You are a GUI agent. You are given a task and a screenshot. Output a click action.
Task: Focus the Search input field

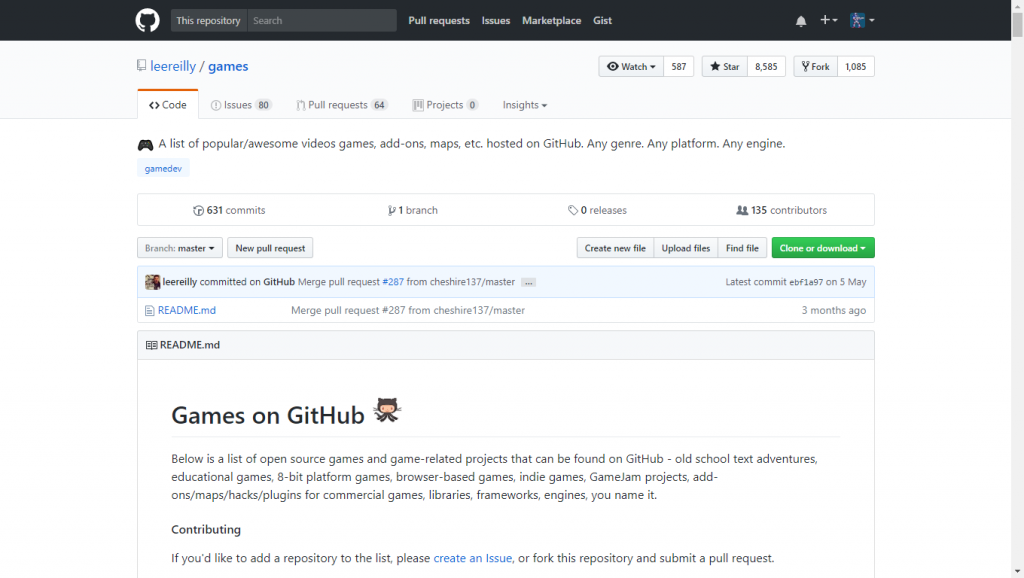click(x=321, y=21)
